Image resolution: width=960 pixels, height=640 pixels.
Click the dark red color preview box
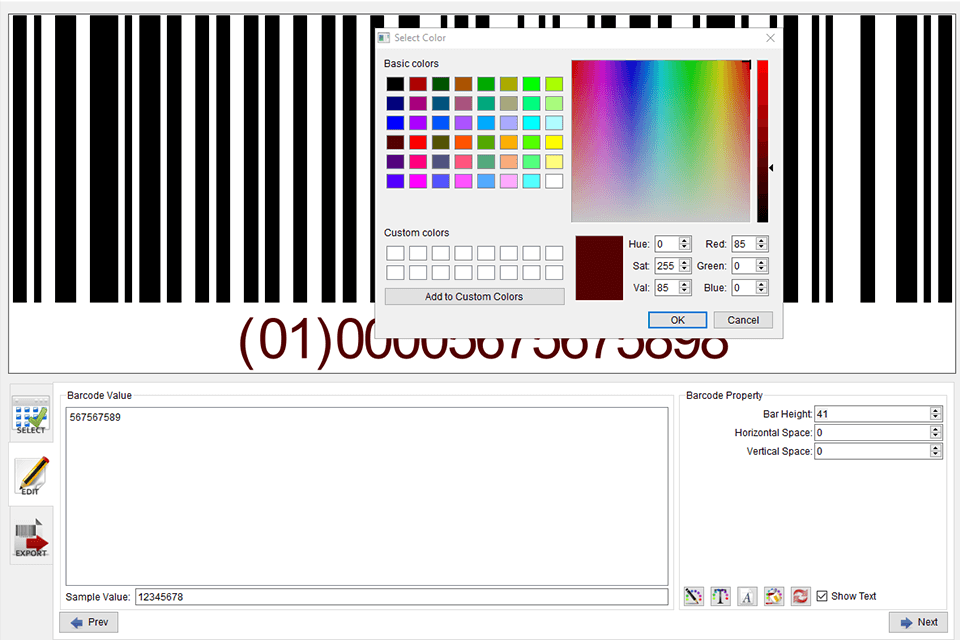click(599, 268)
